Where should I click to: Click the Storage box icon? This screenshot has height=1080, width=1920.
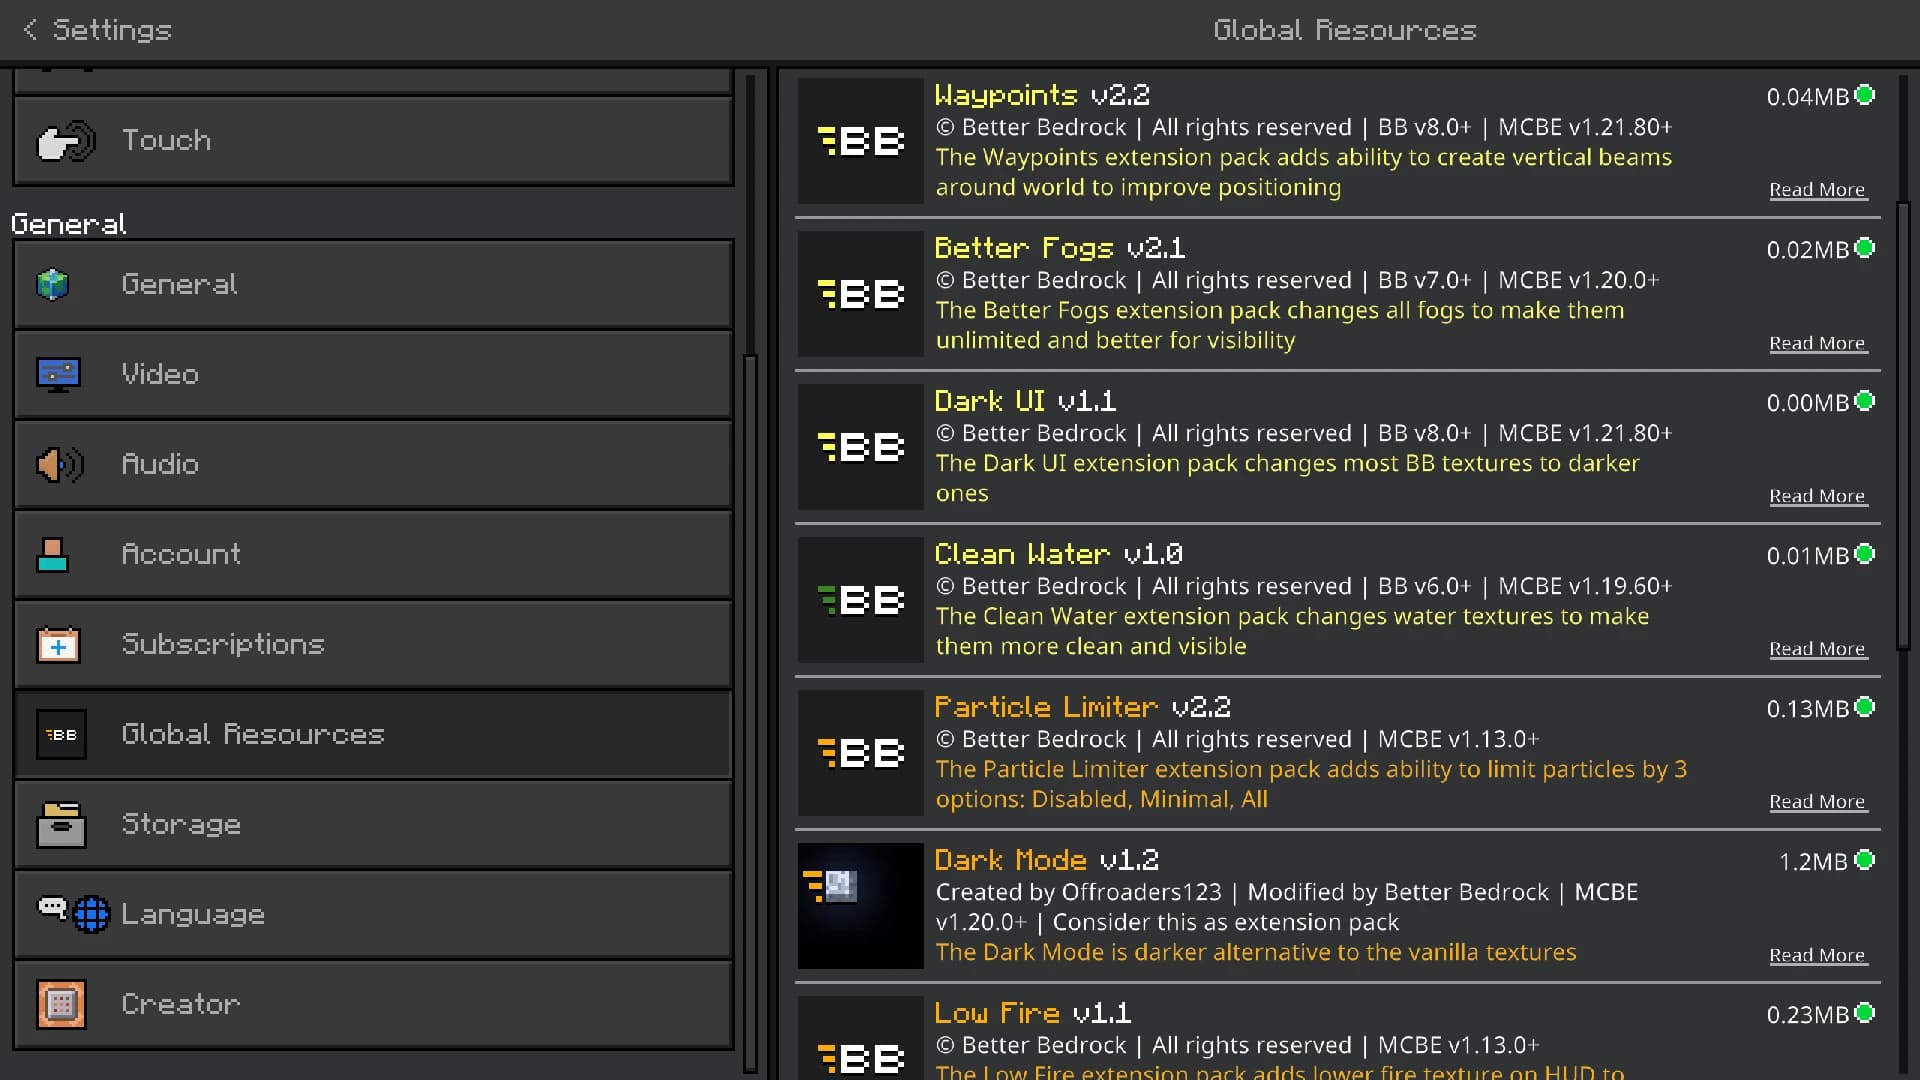pos(61,825)
